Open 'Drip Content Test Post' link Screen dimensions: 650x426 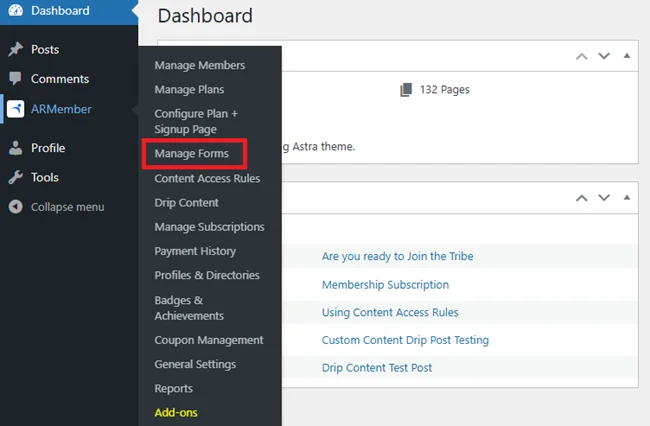click(x=377, y=368)
